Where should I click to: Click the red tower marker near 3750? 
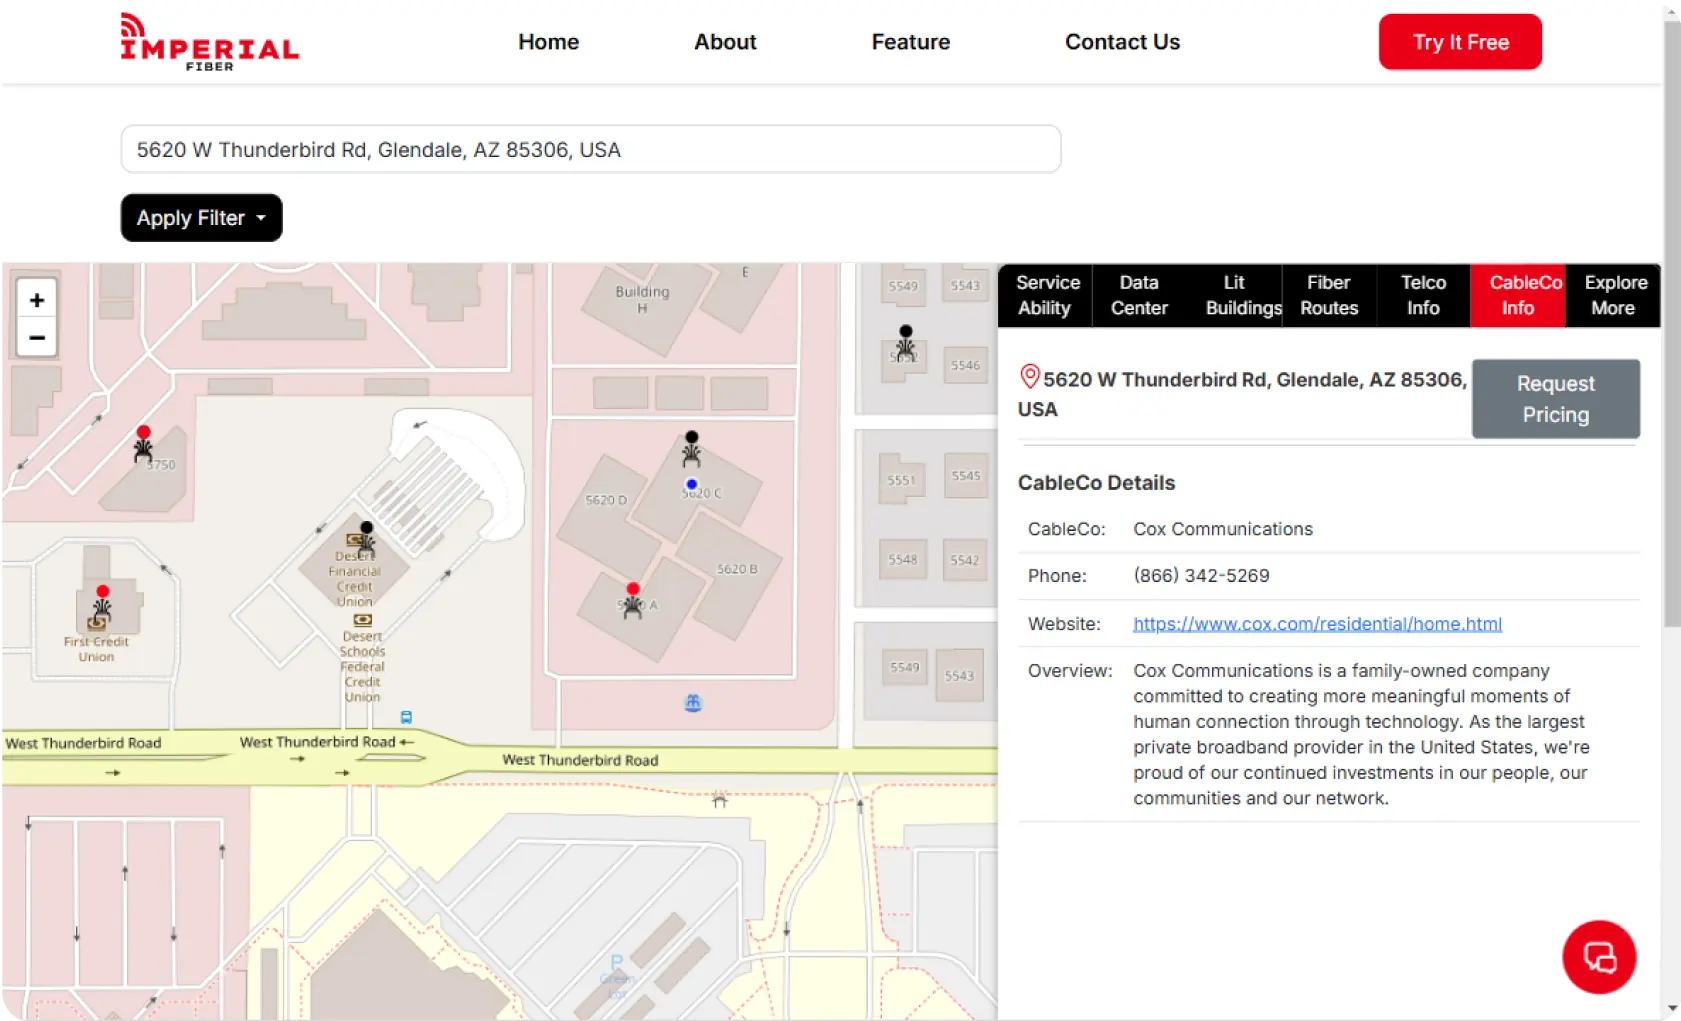[144, 444]
